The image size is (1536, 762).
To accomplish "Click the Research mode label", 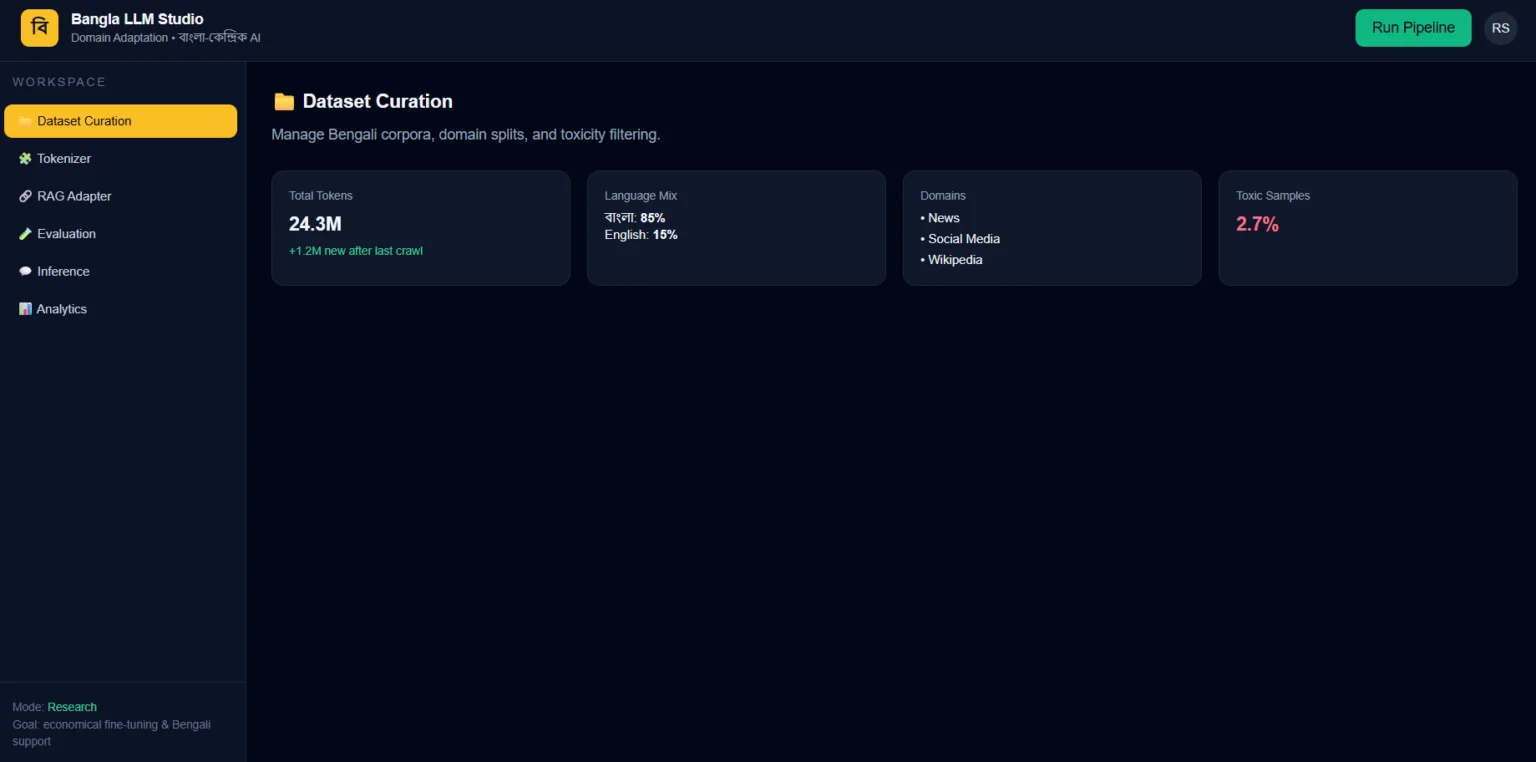I will pyautogui.click(x=72, y=707).
